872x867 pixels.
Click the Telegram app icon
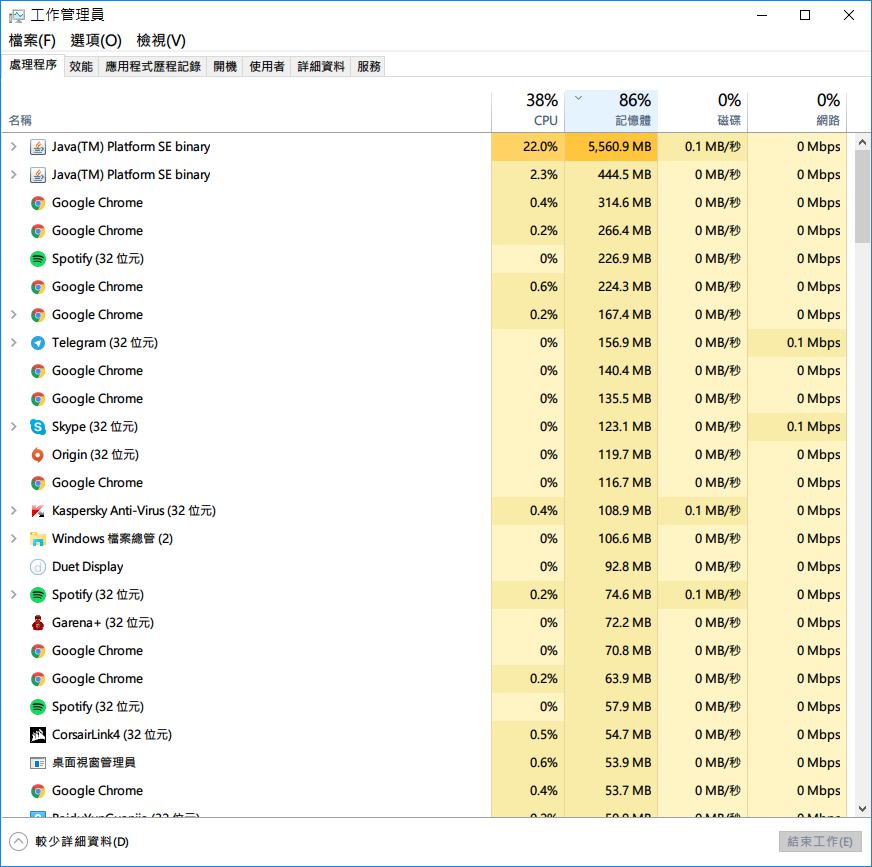(38, 343)
